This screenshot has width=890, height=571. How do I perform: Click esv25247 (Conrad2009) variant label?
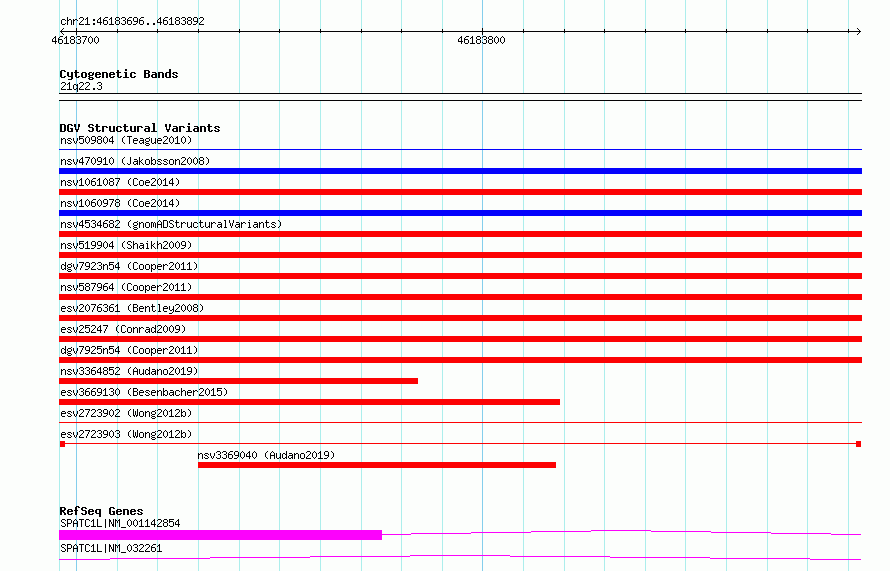123,329
